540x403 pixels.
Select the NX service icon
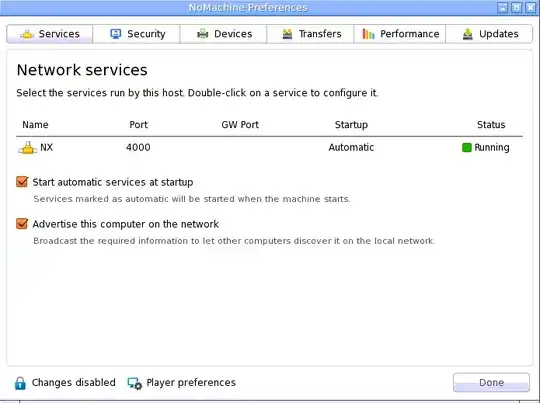pos(28,148)
